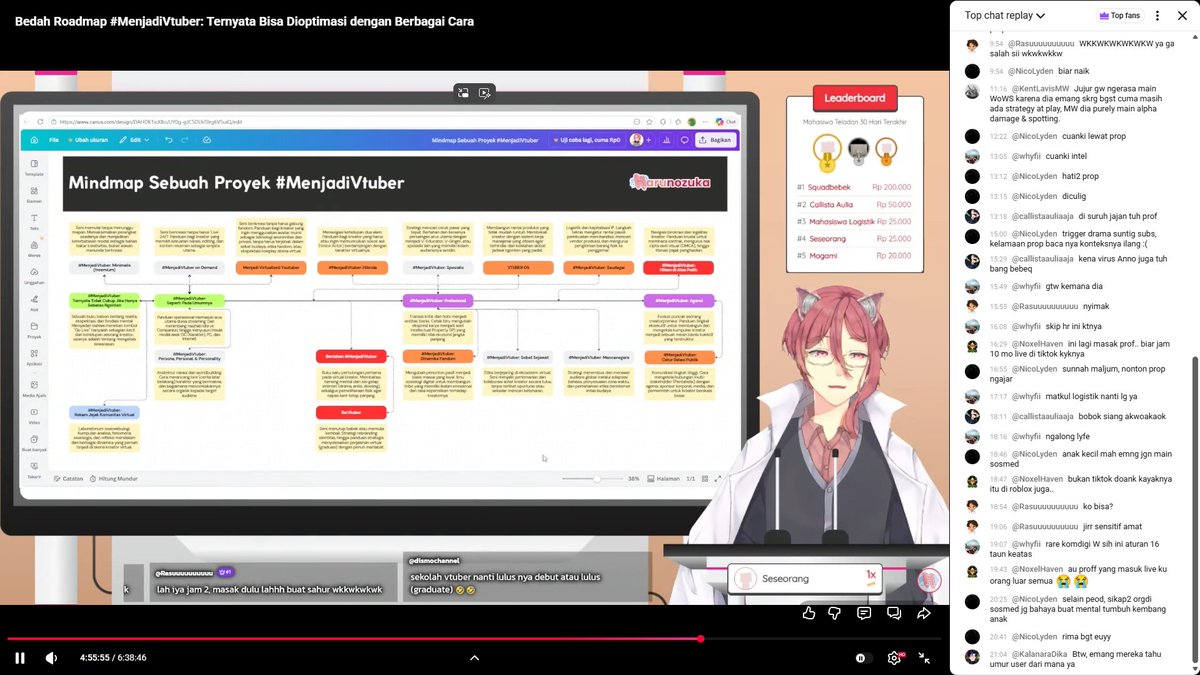Image resolution: width=1200 pixels, height=675 pixels.
Task: Click Callista Aulia row in the Leaderboard
Action: click(x=854, y=204)
